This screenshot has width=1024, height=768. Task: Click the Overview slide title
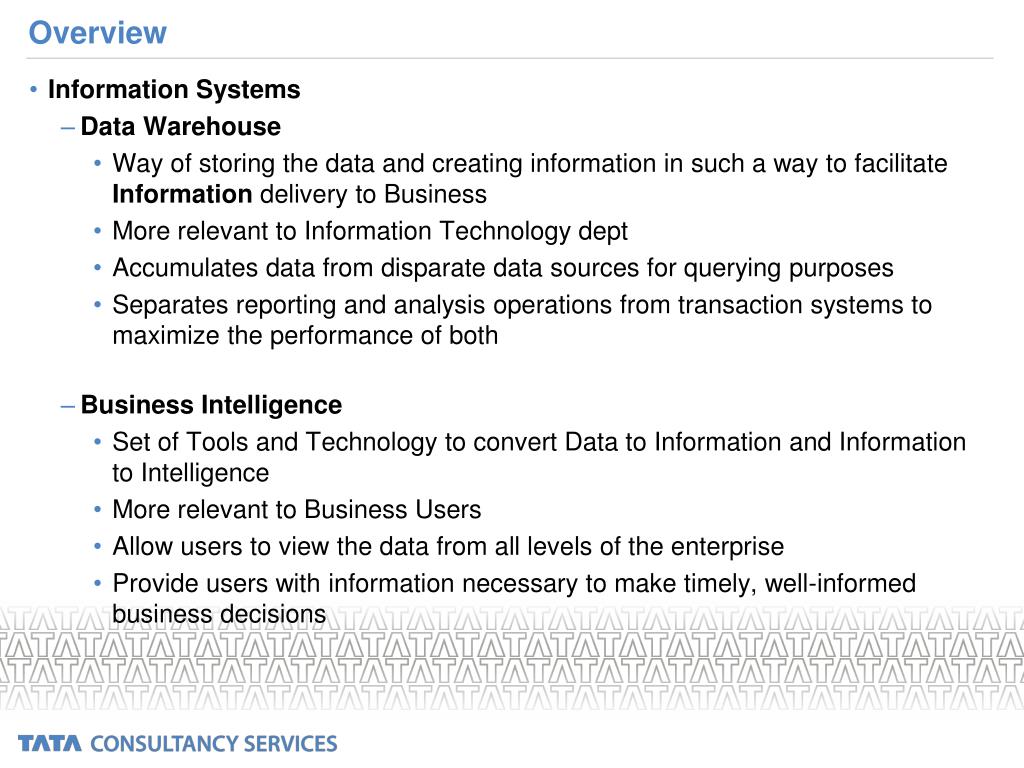(x=98, y=33)
